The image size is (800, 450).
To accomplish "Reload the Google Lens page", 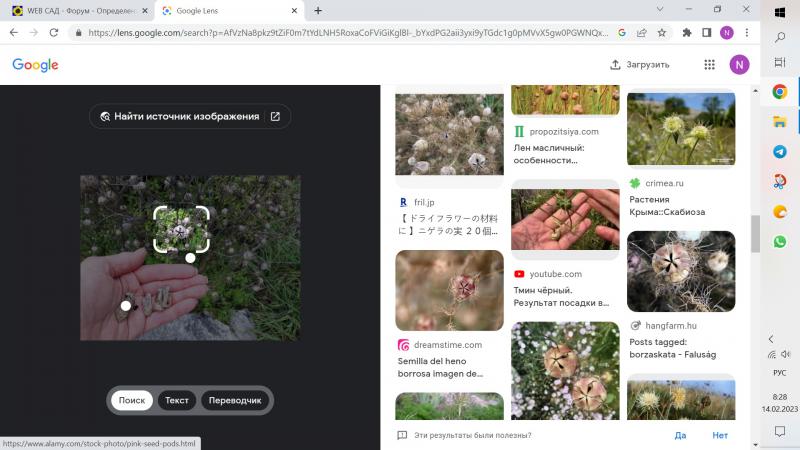I will [58, 32].
